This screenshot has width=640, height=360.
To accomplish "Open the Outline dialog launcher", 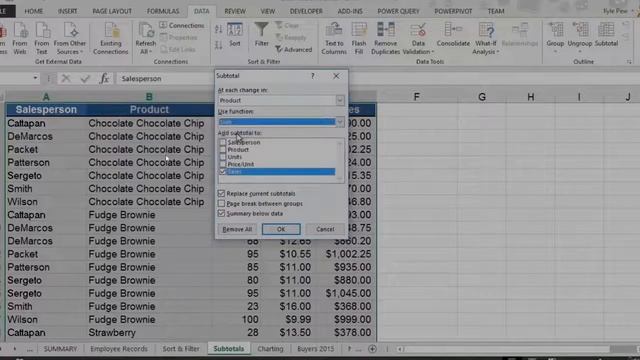I will pos(629,62).
